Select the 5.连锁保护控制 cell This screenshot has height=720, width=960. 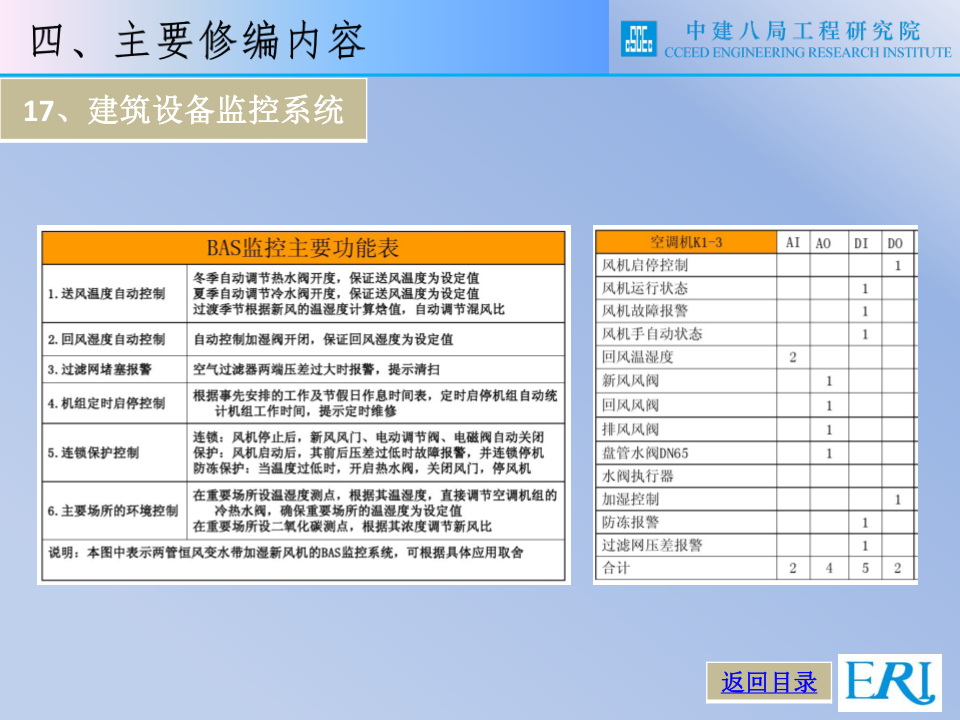pyautogui.click(x=114, y=452)
